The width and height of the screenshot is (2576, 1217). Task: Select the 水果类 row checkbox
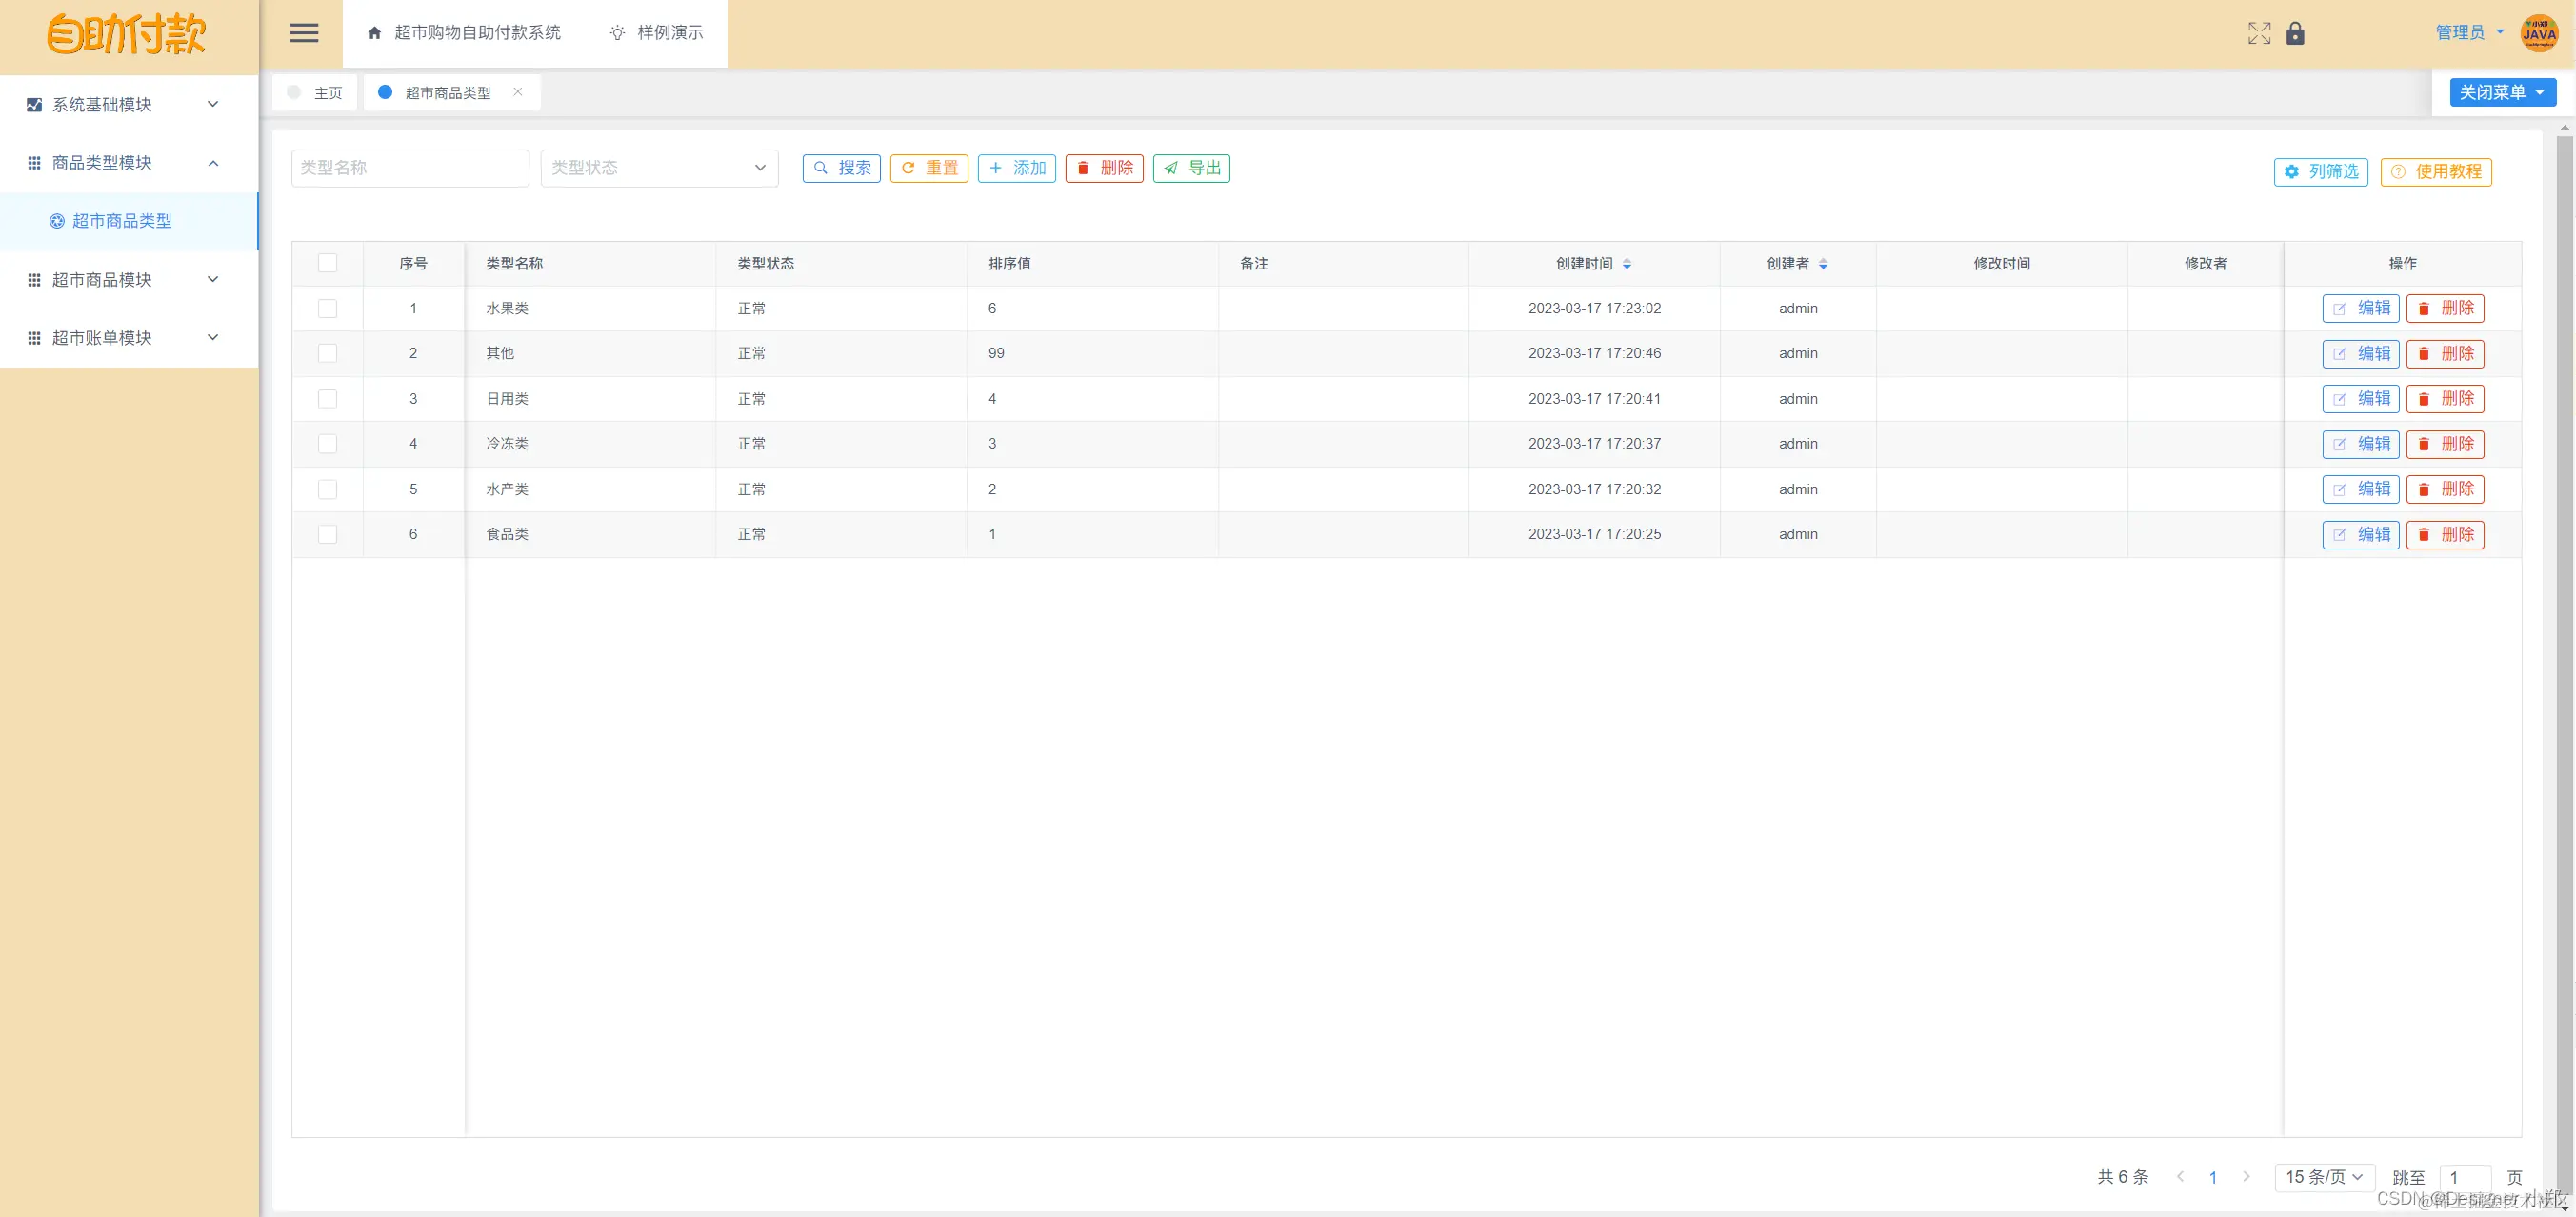pos(327,308)
